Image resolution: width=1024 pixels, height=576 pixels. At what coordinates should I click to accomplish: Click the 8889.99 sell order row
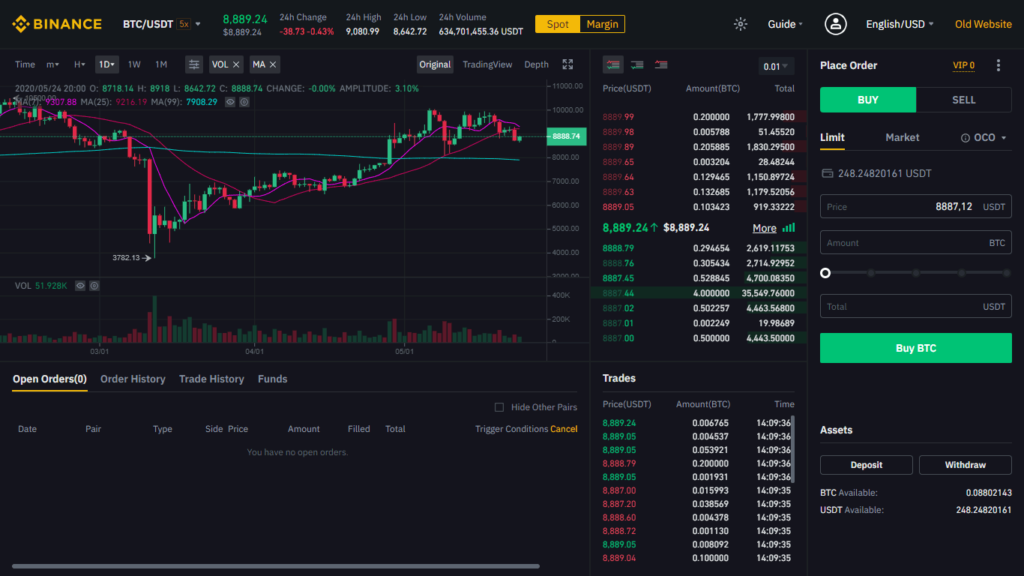698,117
